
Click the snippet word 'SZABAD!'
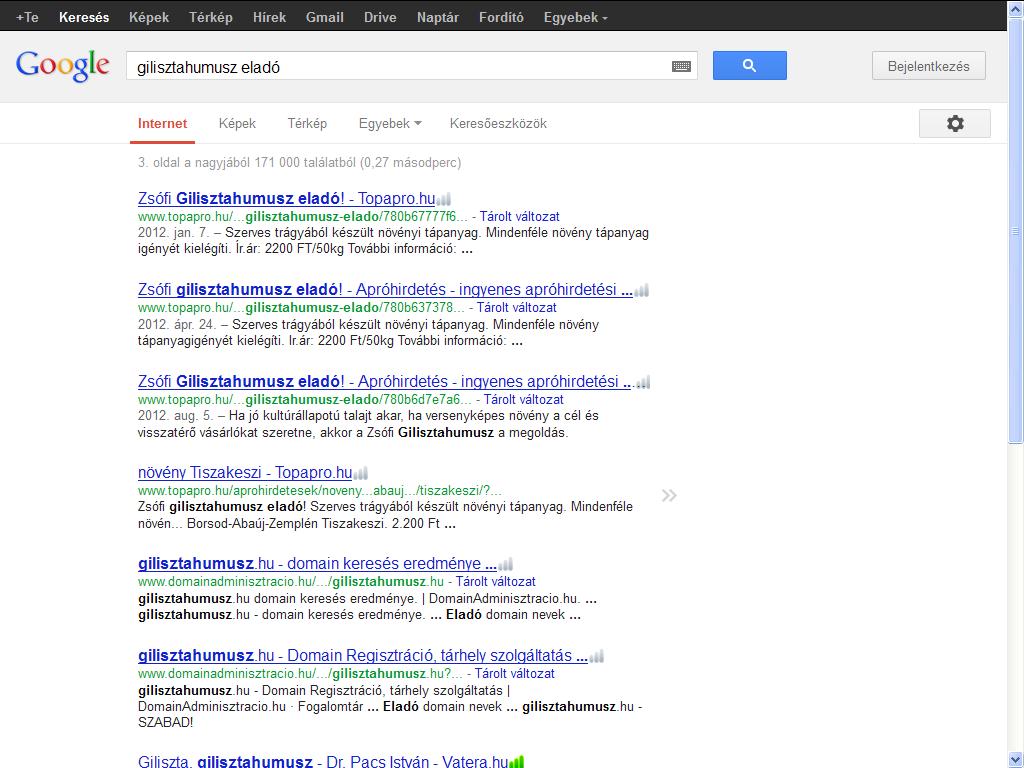click(x=166, y=723)
